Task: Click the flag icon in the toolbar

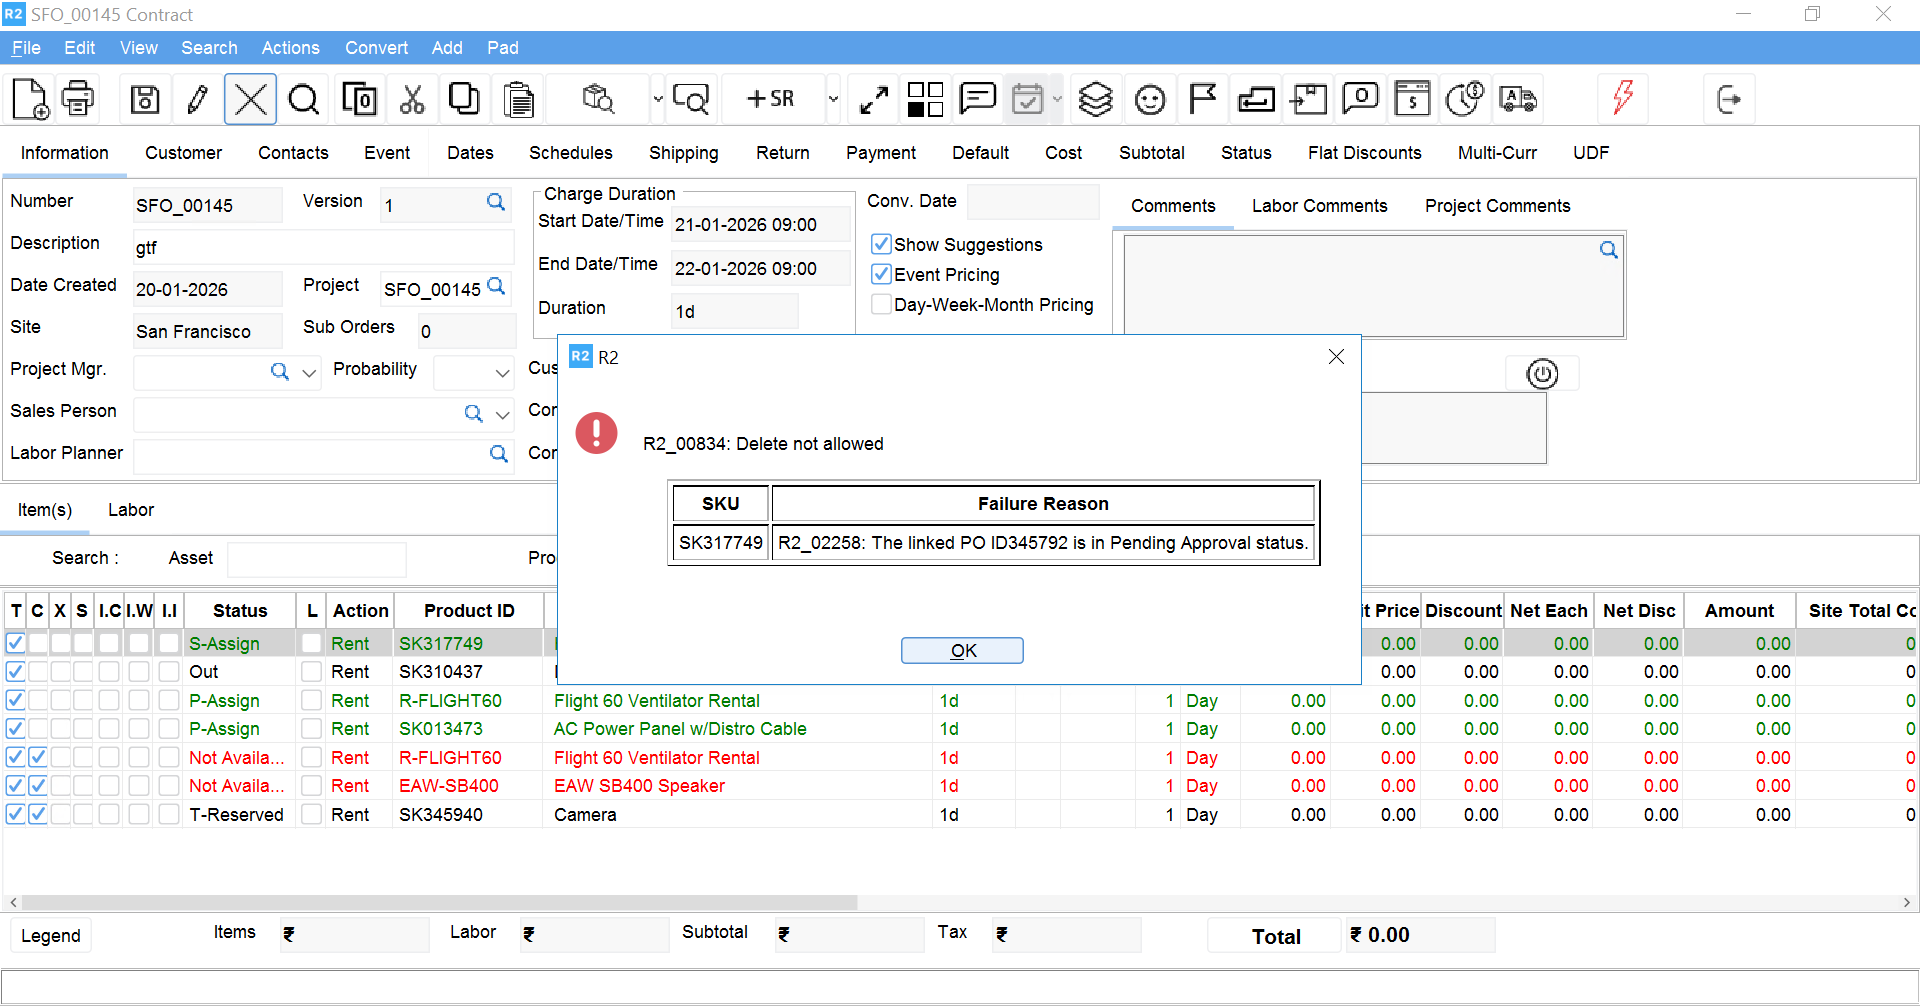Action: pos(1203,99)
